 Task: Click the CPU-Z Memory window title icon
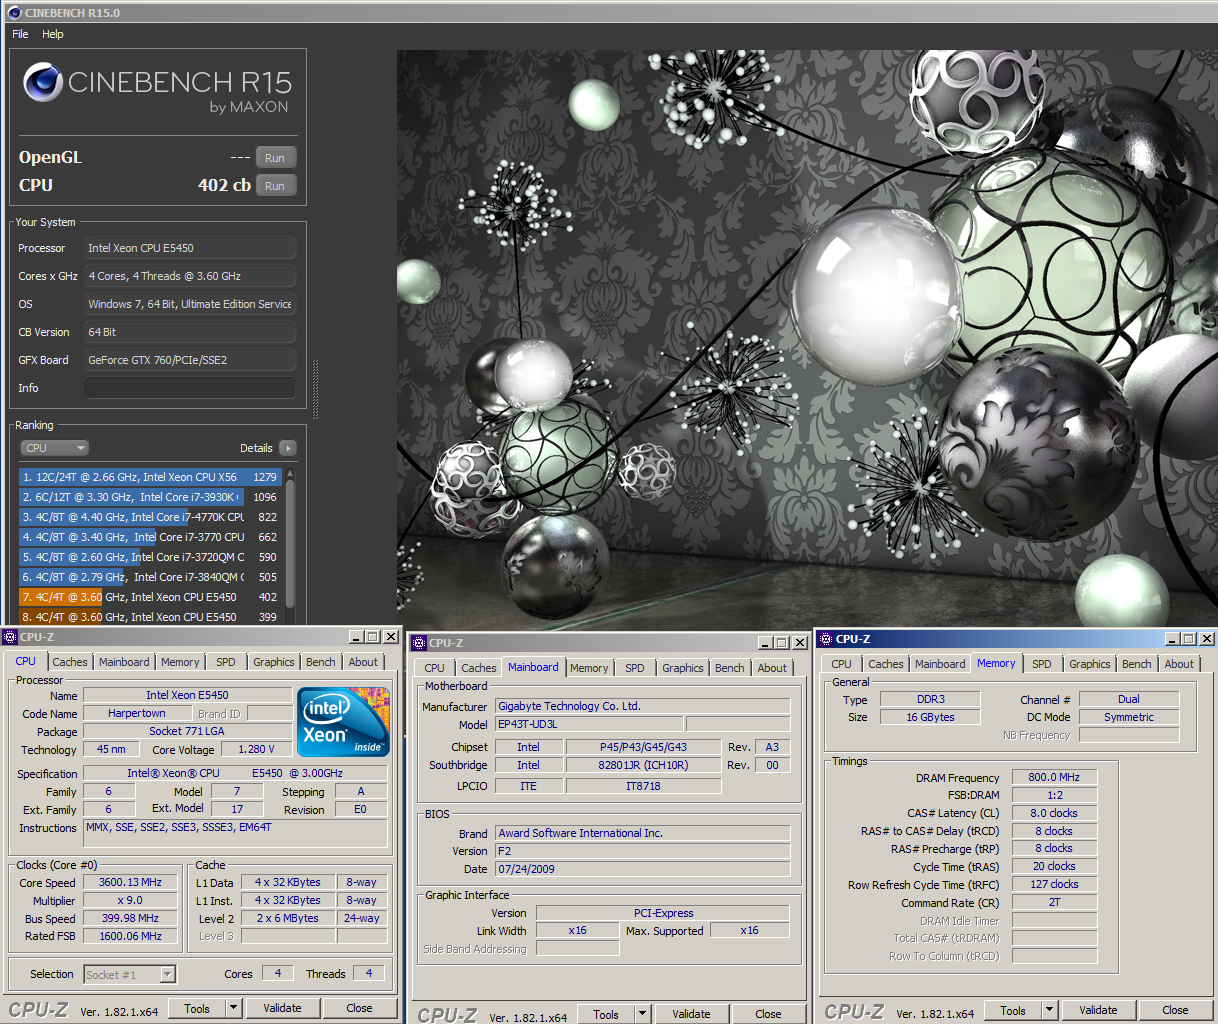pyautogui.click(x=826, y=639)
